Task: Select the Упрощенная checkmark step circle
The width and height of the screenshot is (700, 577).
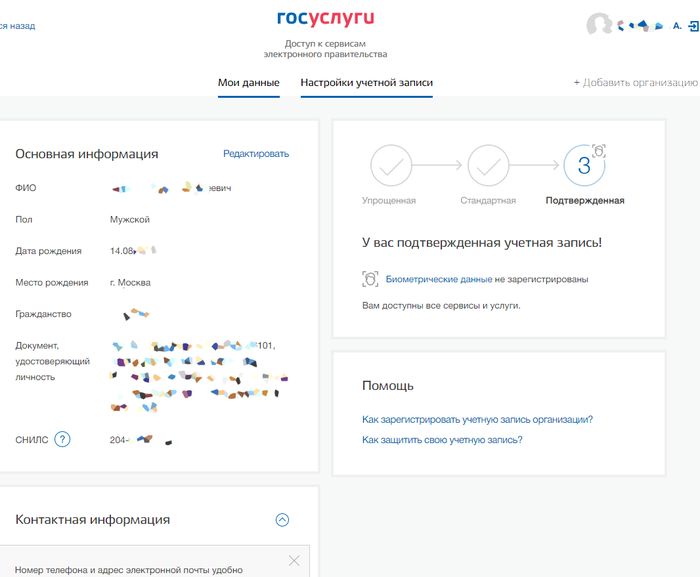Action: tap(389, 166)
